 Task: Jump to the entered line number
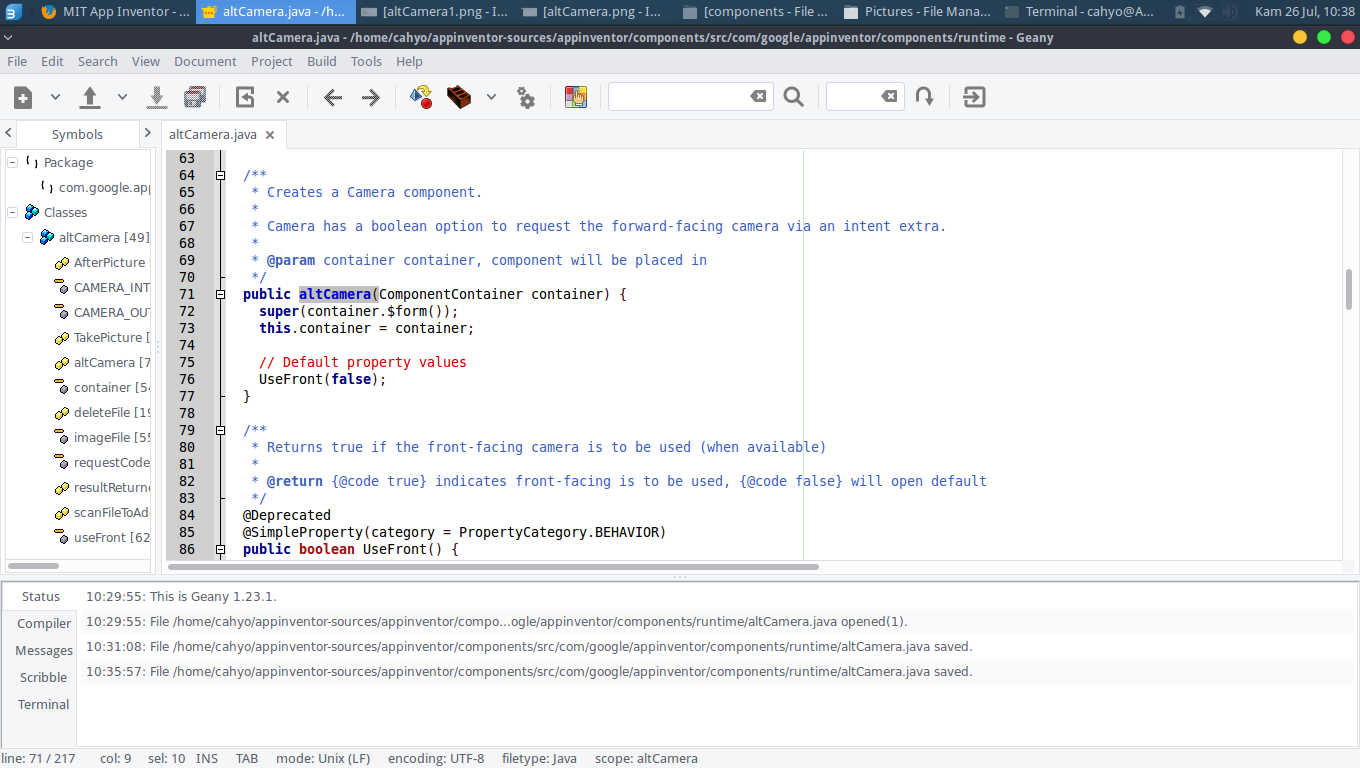point(925,97)
